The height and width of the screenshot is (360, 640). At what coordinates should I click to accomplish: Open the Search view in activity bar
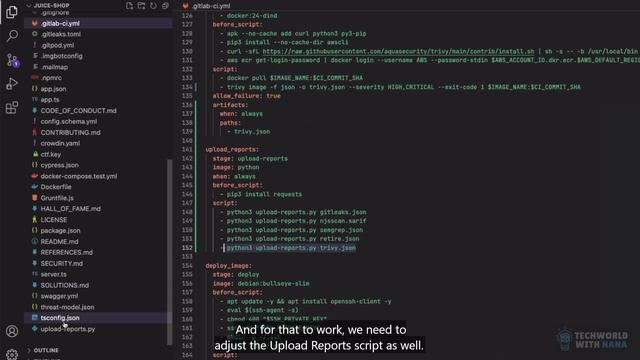pos(12,36)
